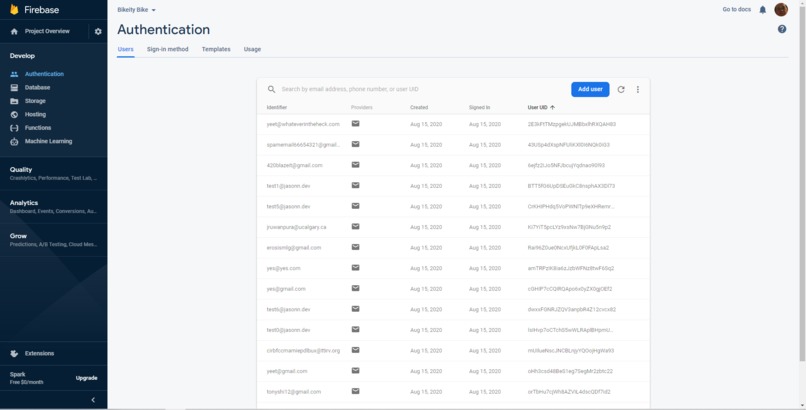
Task: Select the yes@gmail.com identifier
Action: pyautogui.click(x=286, y=289)
